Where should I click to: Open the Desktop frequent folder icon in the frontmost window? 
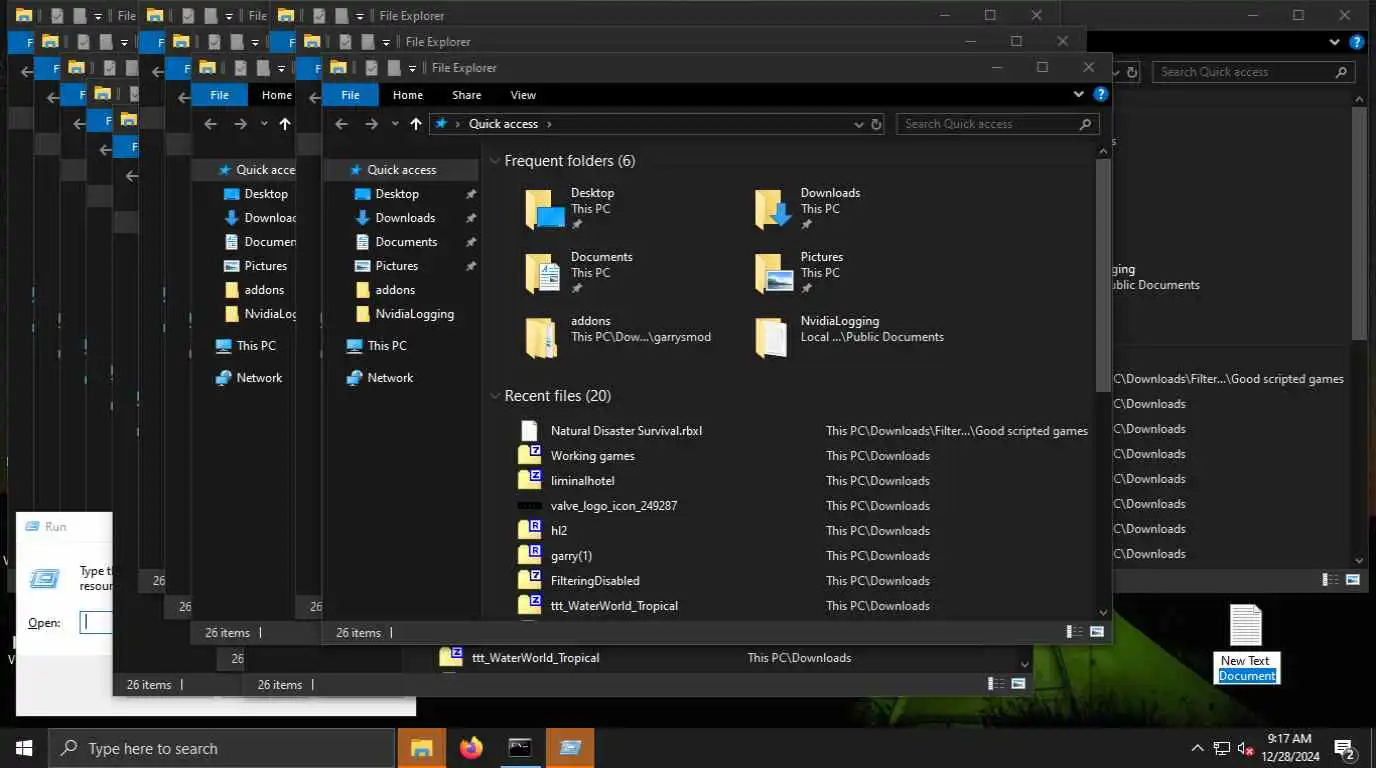coord(545,209)
